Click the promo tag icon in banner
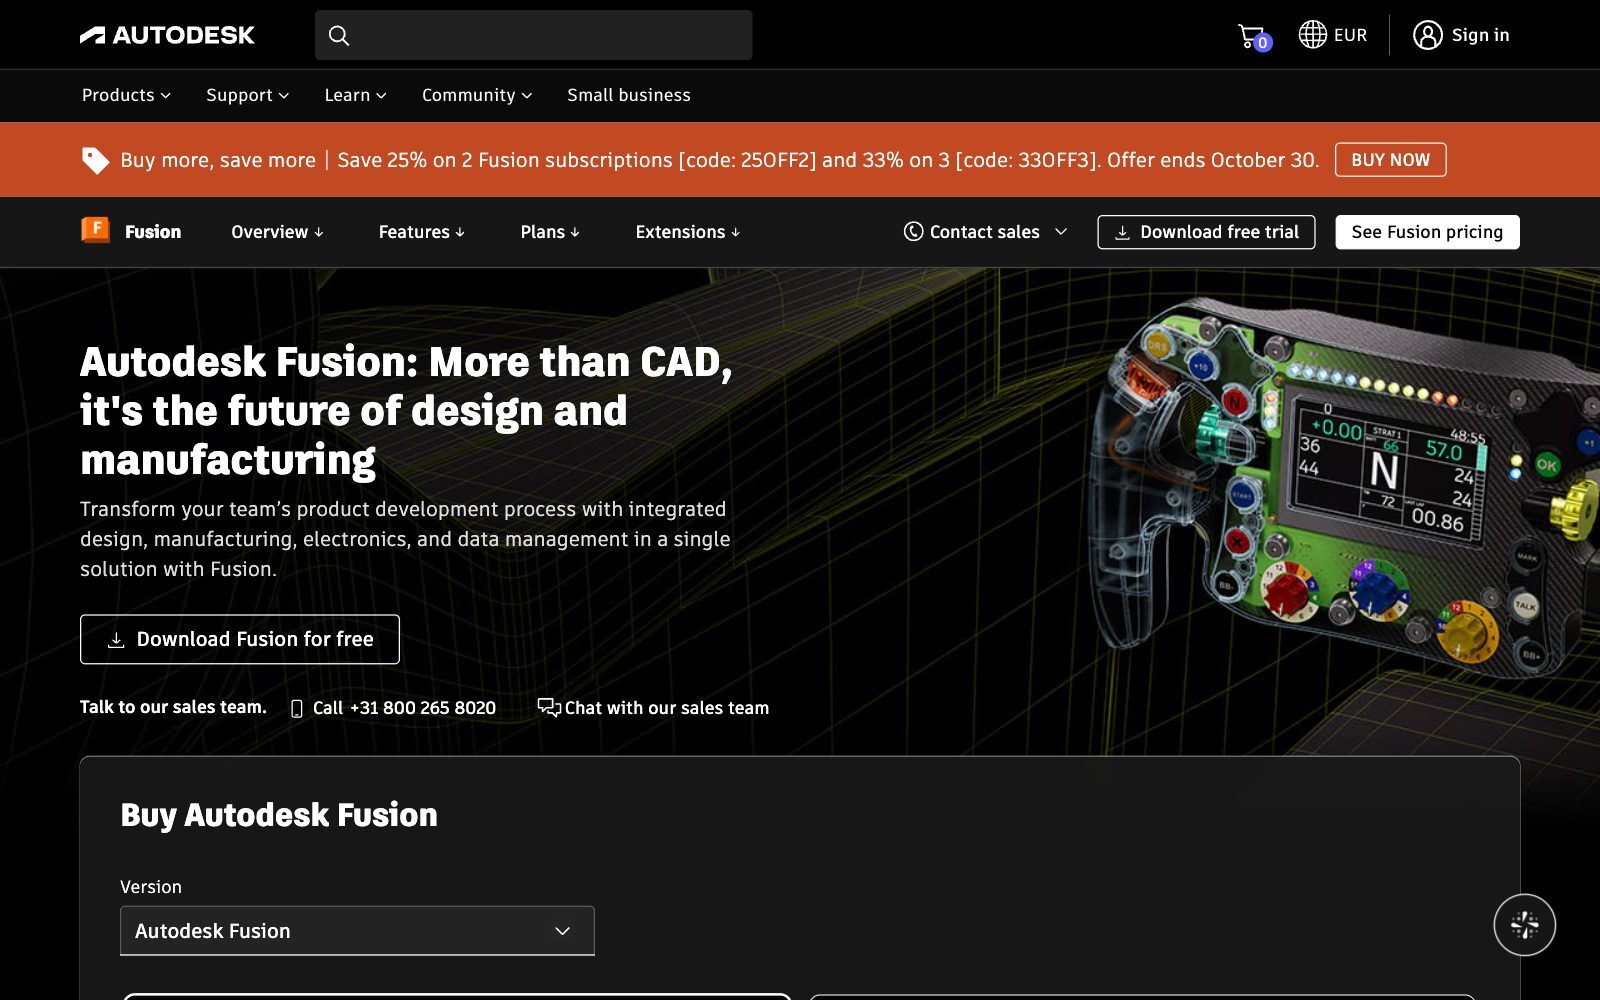Viewport: 1600px width, 1000px height. click(95, 160)
